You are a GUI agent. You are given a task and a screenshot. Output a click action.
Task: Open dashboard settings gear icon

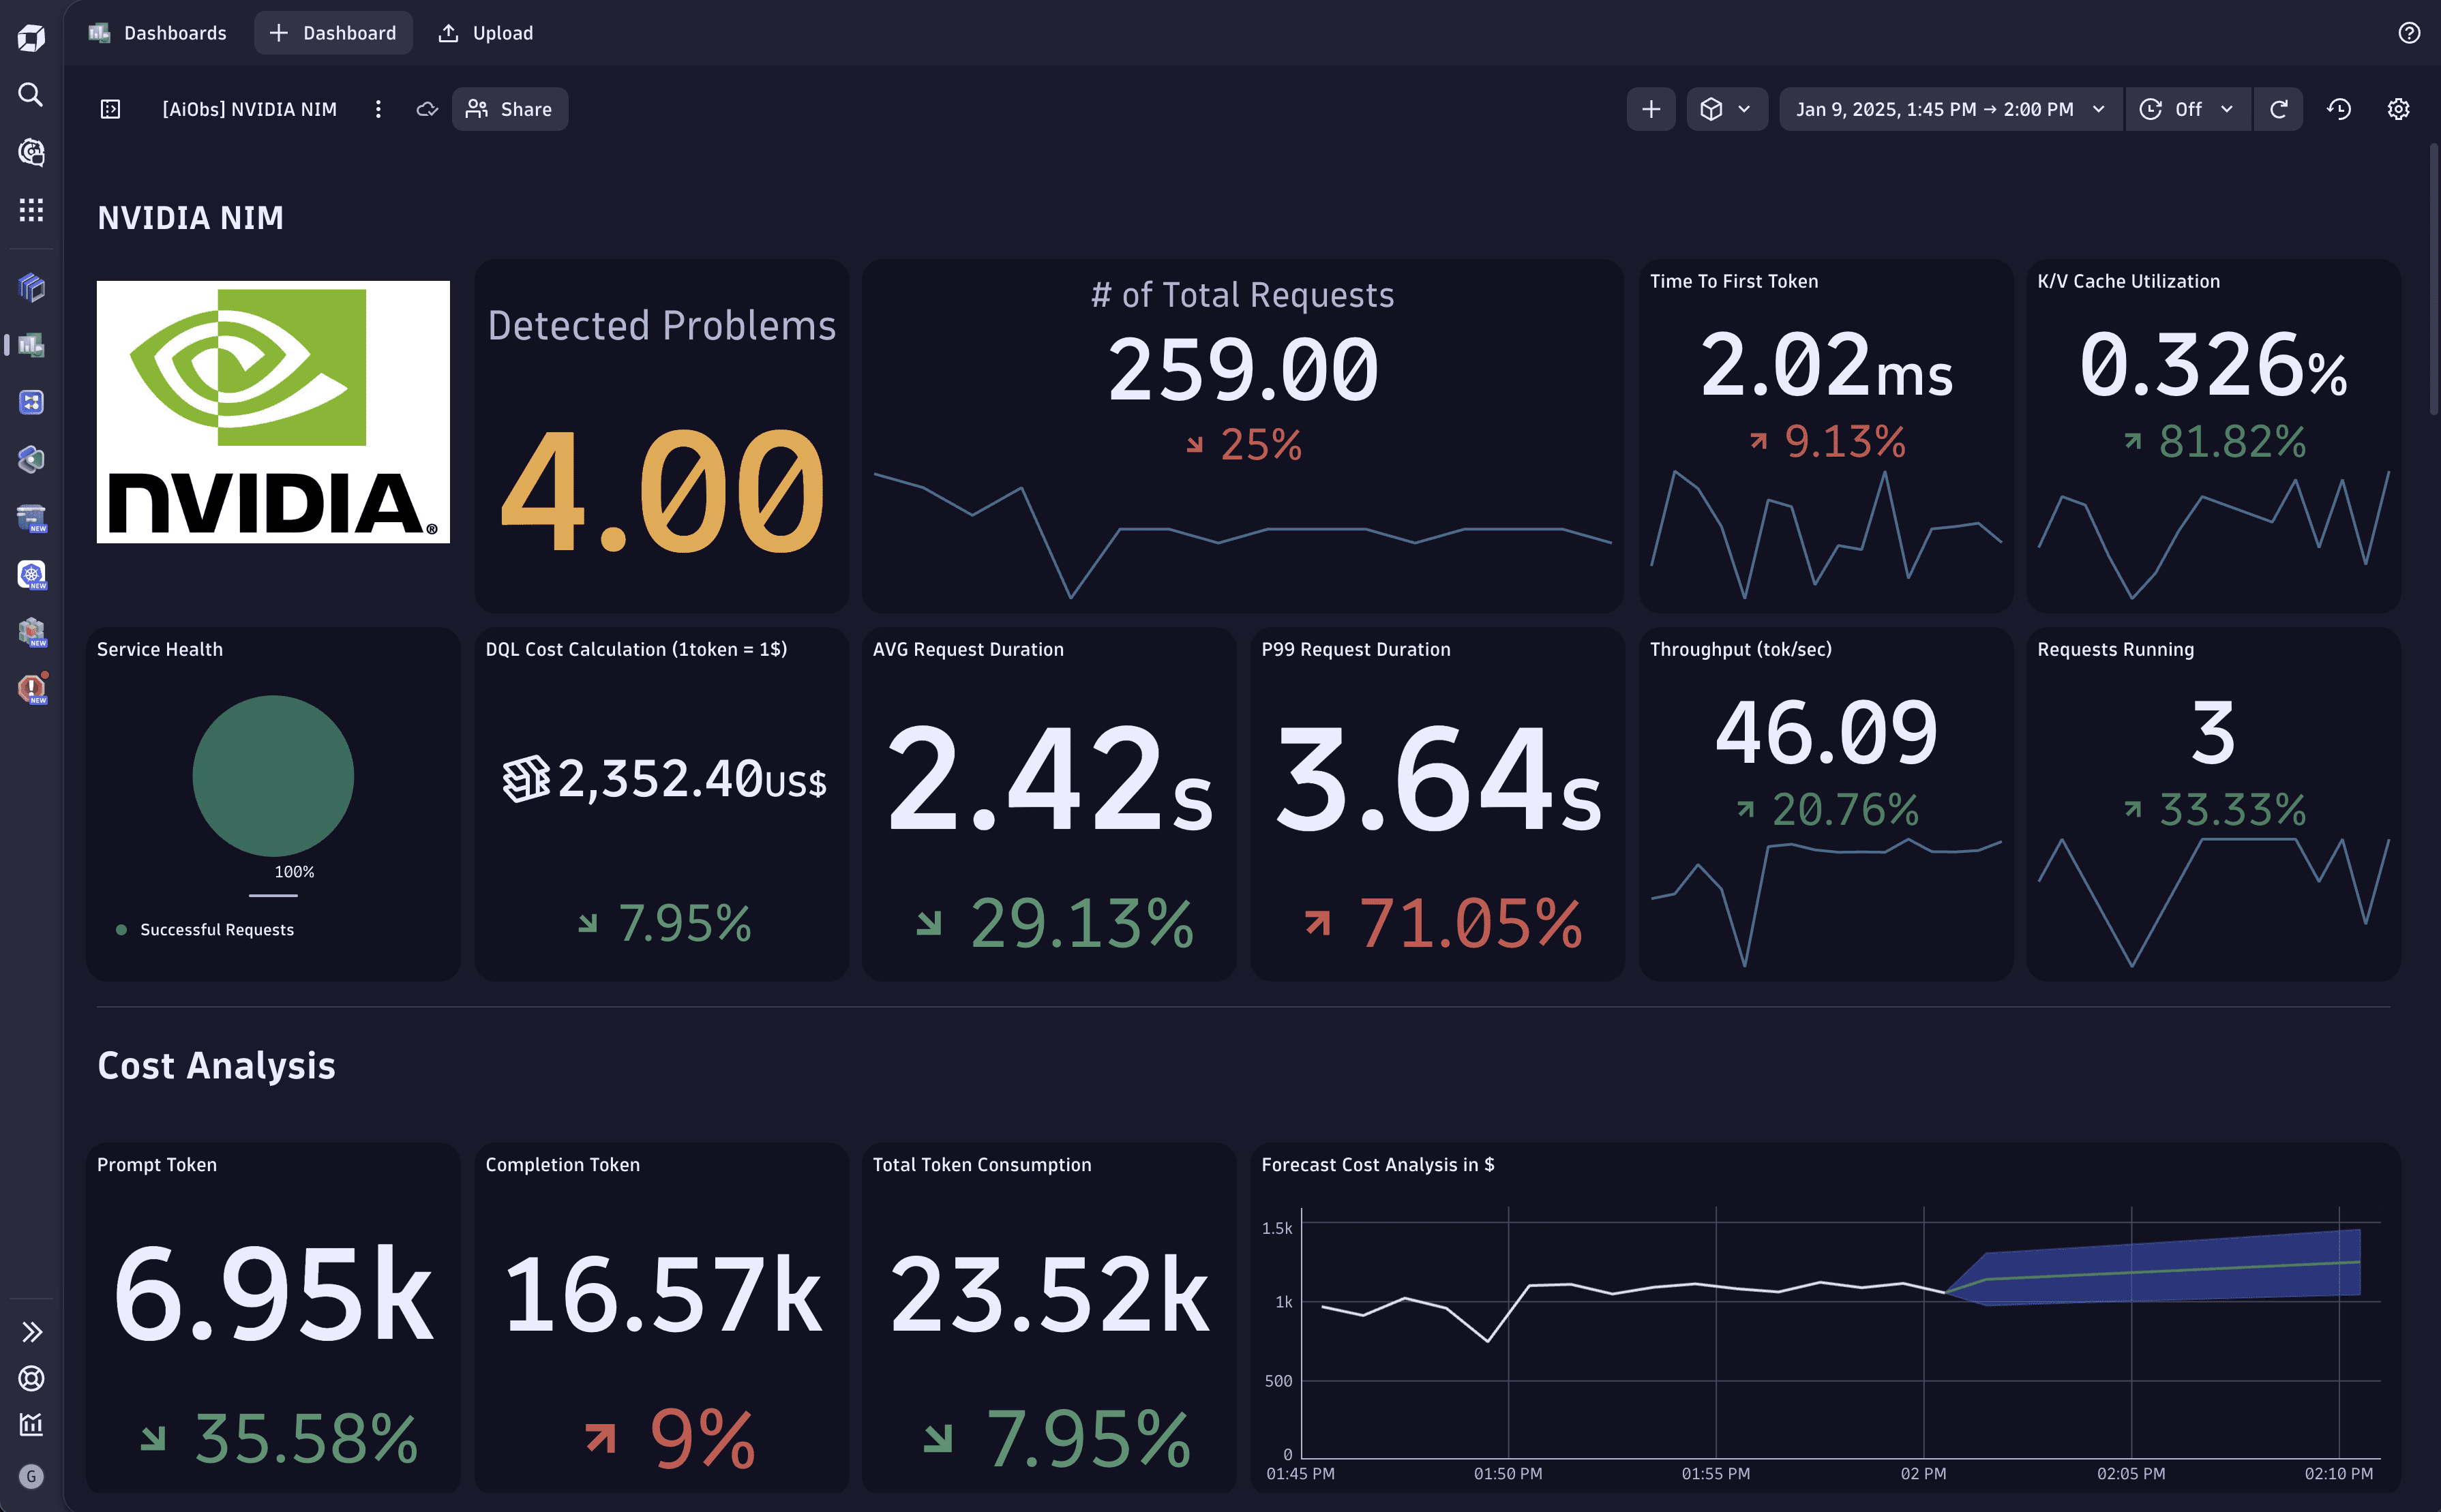click(x=2398, y=109)
